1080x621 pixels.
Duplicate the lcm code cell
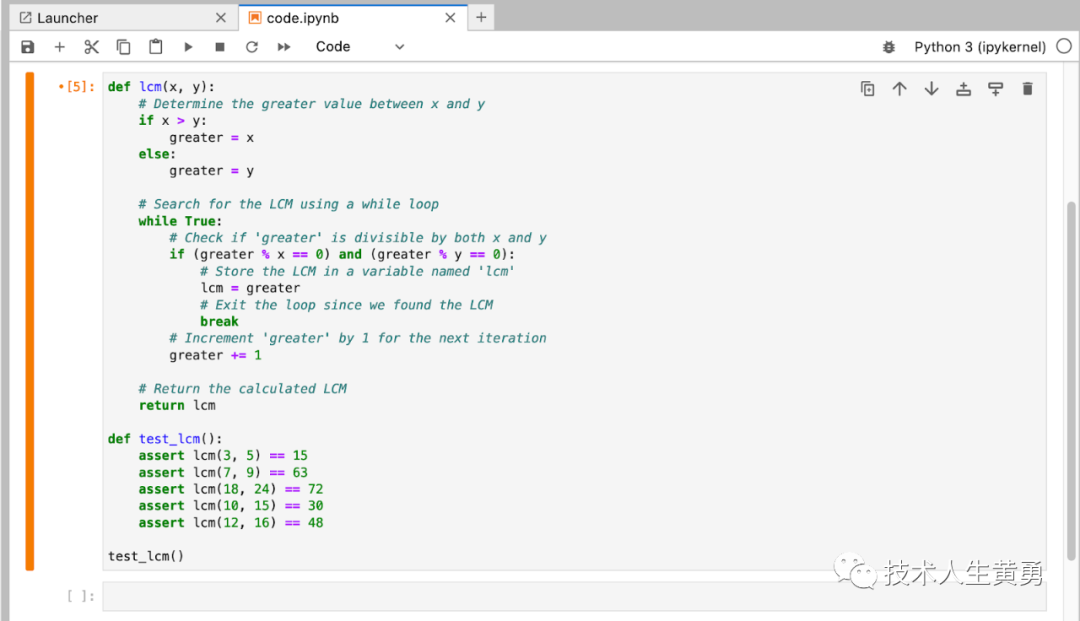(867, 88)
